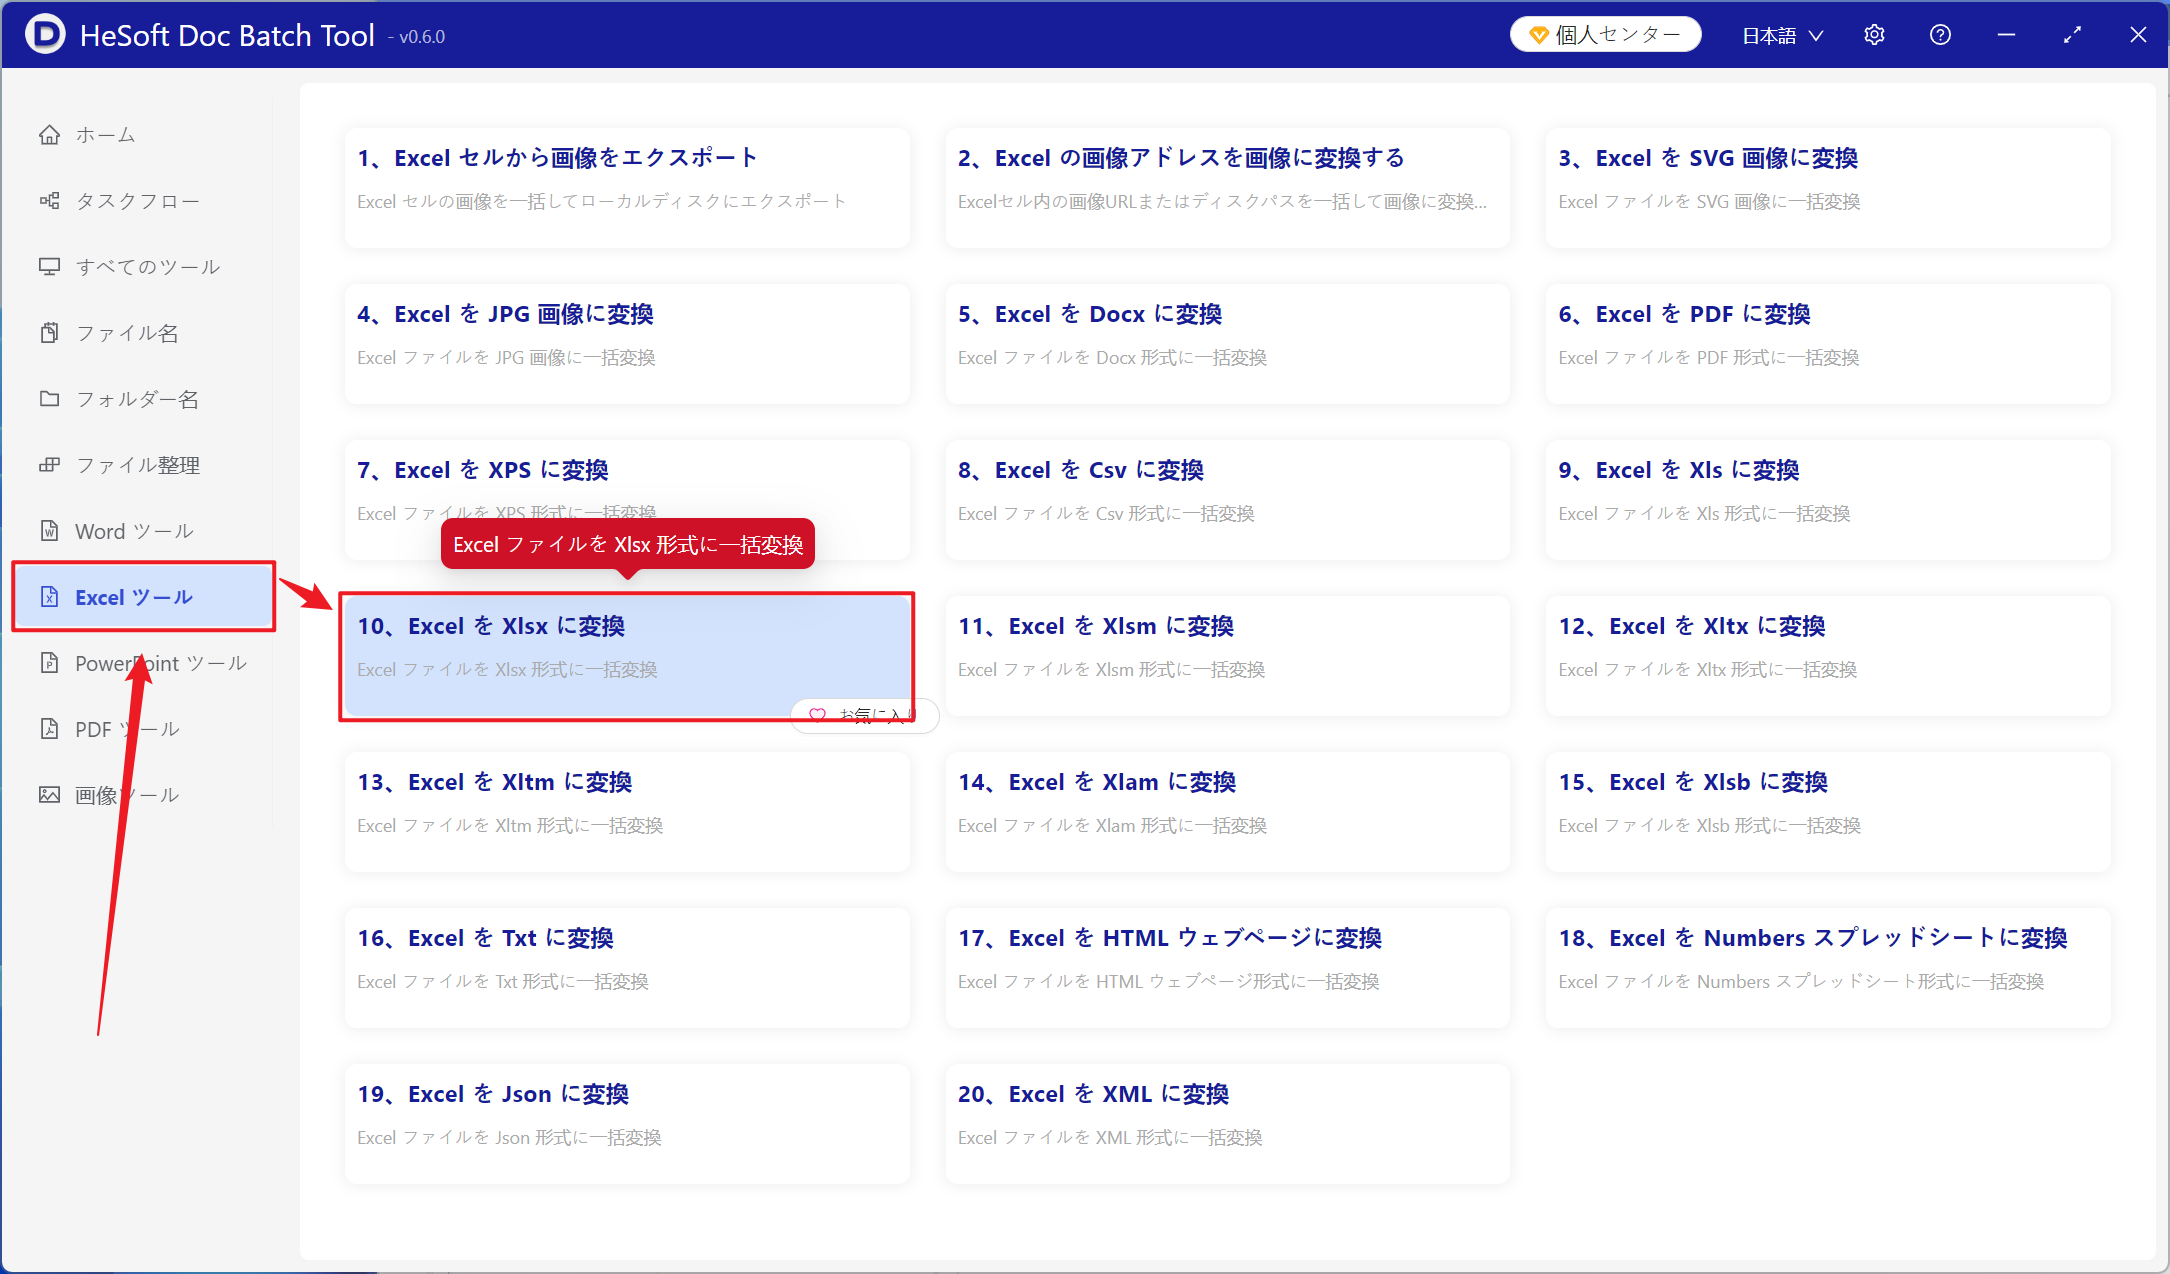Image resolution: width=2170 pixels, height=1274 pixels.
Task: Minimize the application window
Action: point(2006,35)
